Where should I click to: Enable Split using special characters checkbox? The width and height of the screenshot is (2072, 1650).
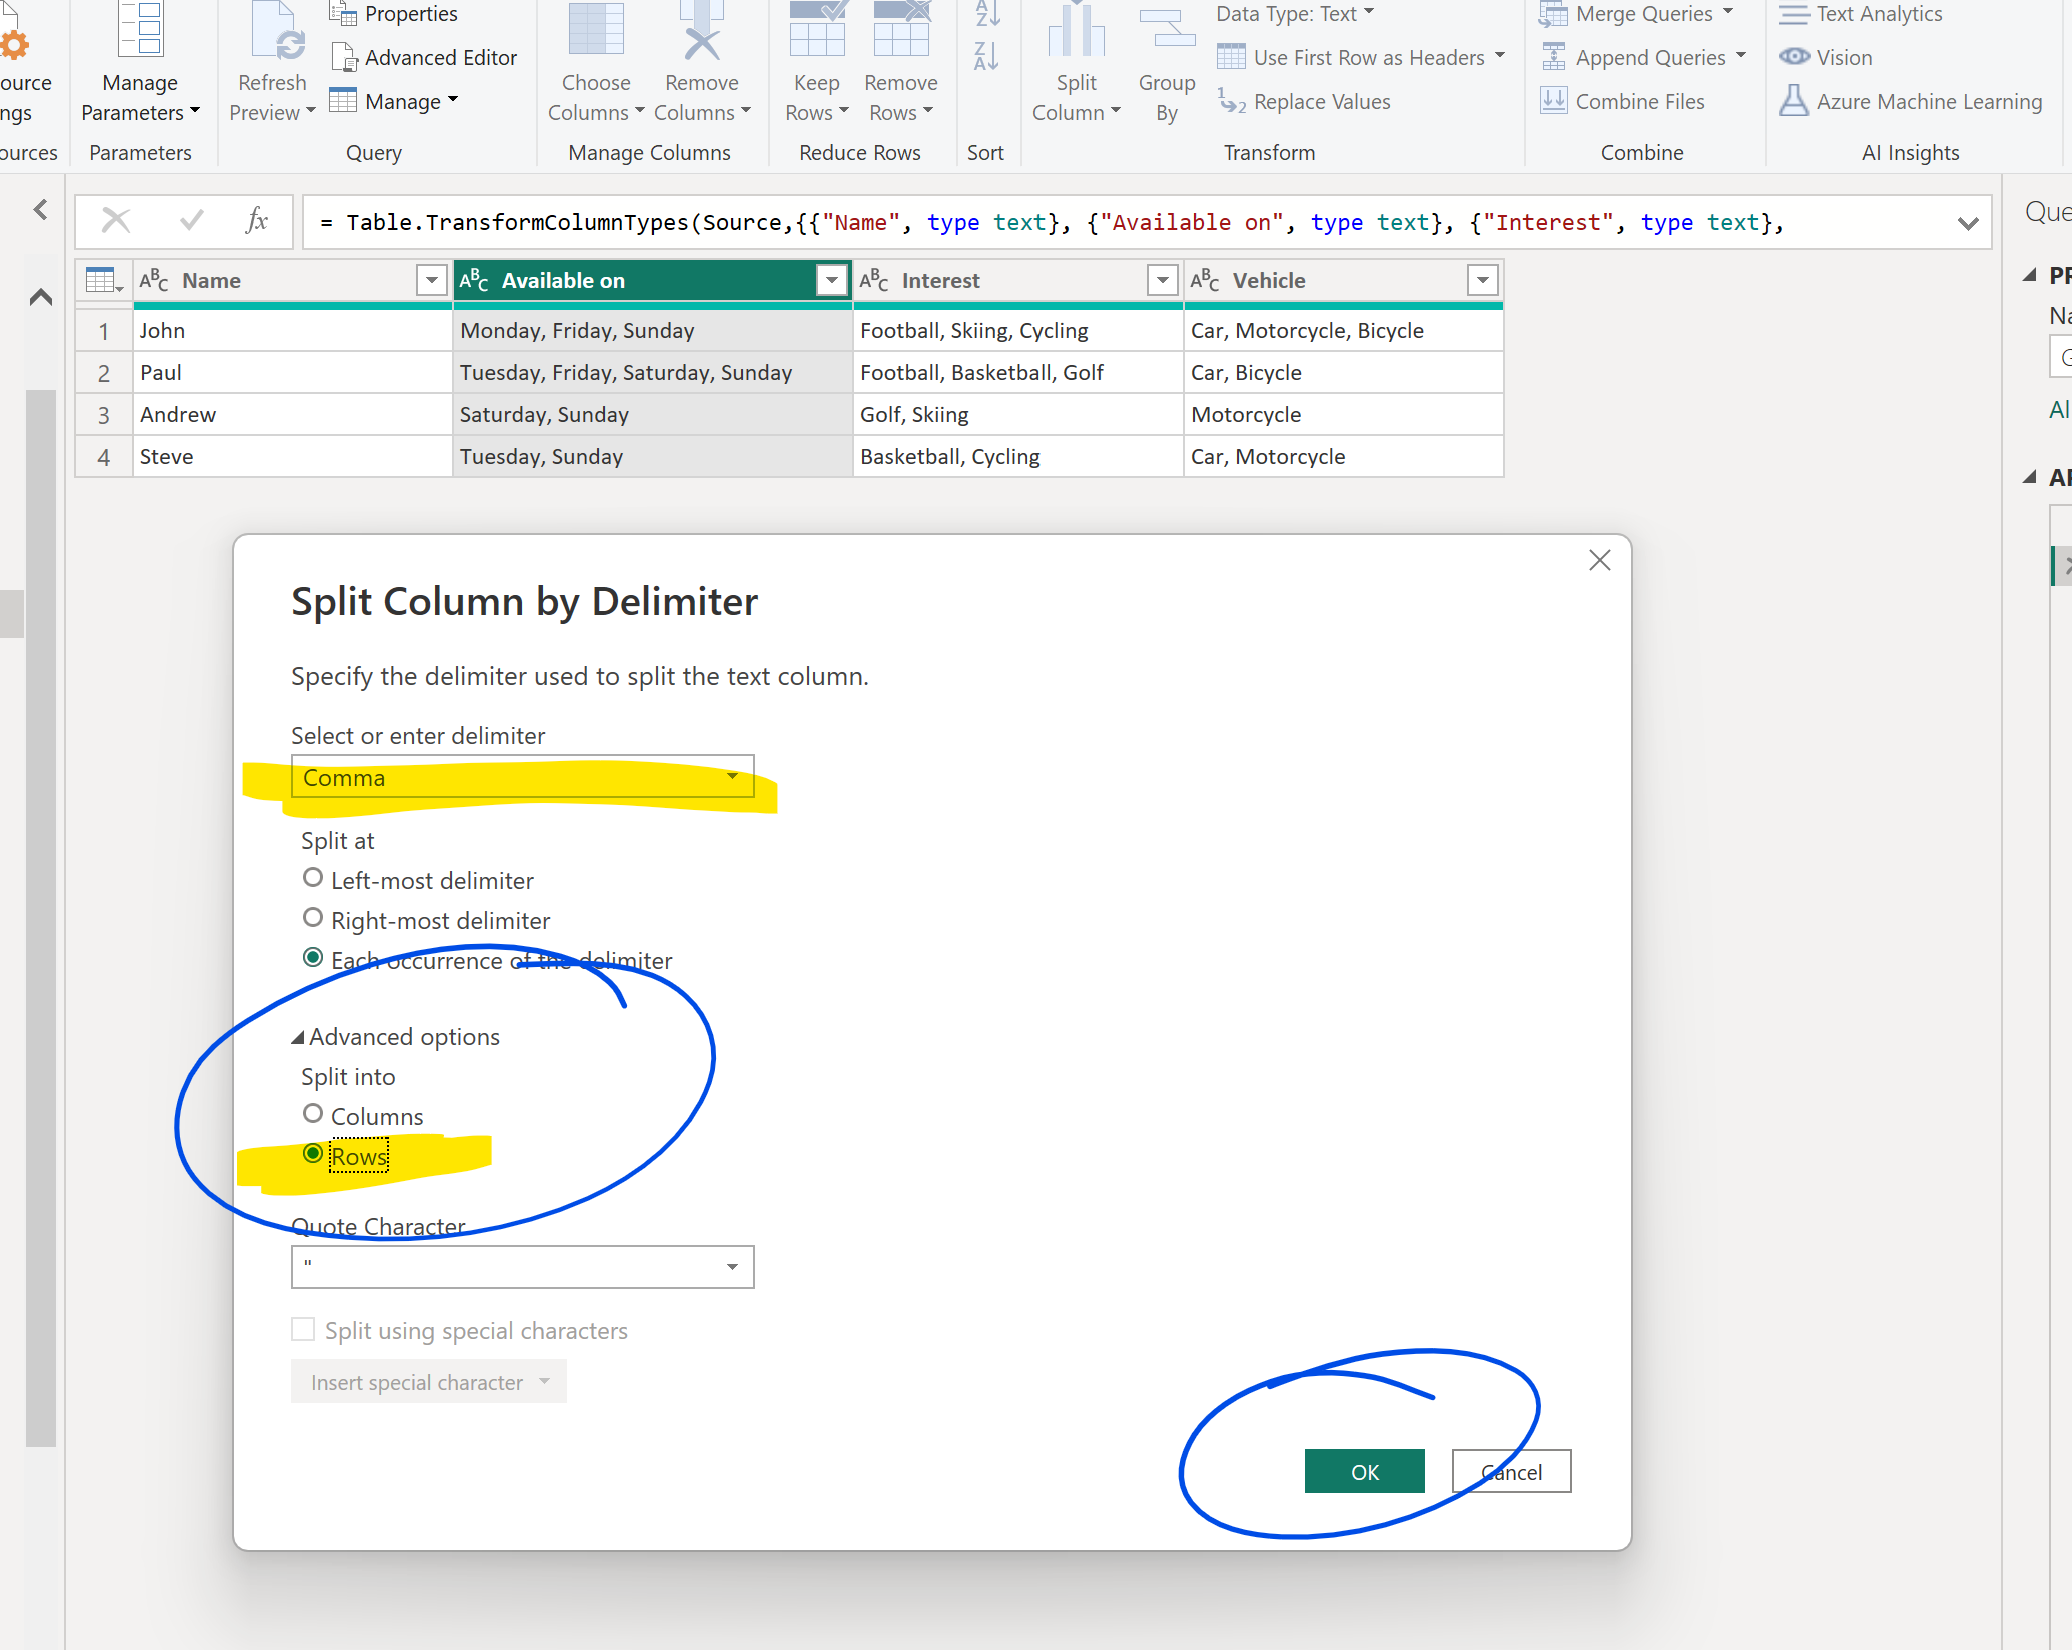(303, 1329)
